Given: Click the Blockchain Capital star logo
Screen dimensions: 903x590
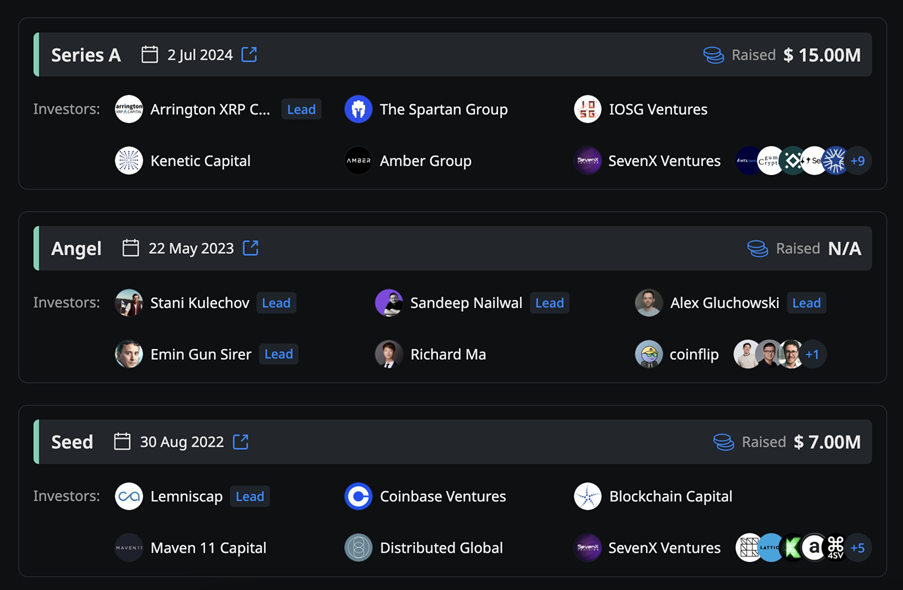Looking at the screenshot, I should [x=587, y=497].
